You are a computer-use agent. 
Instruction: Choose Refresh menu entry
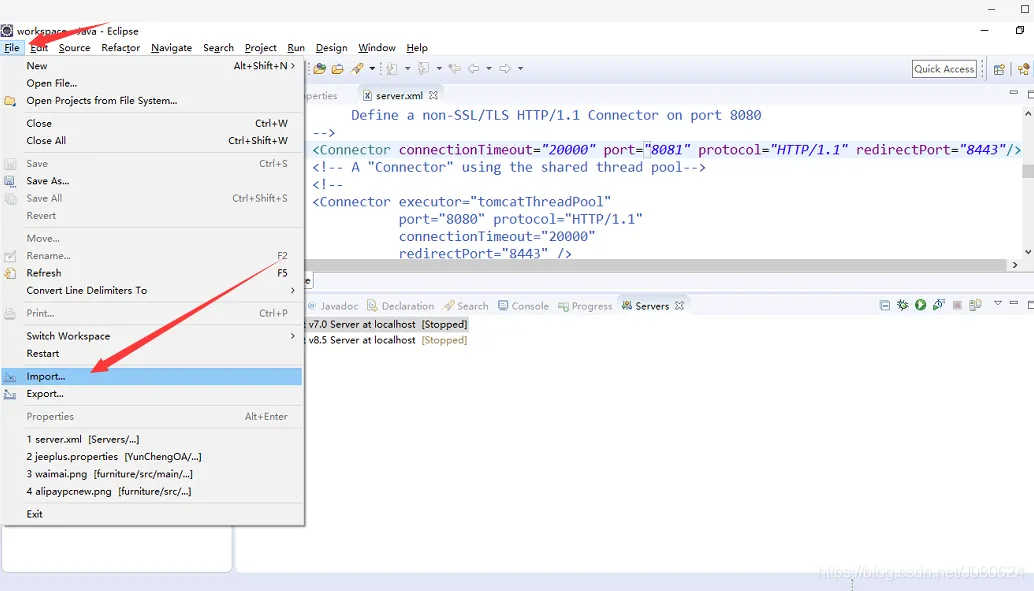(x=152, y=273)
